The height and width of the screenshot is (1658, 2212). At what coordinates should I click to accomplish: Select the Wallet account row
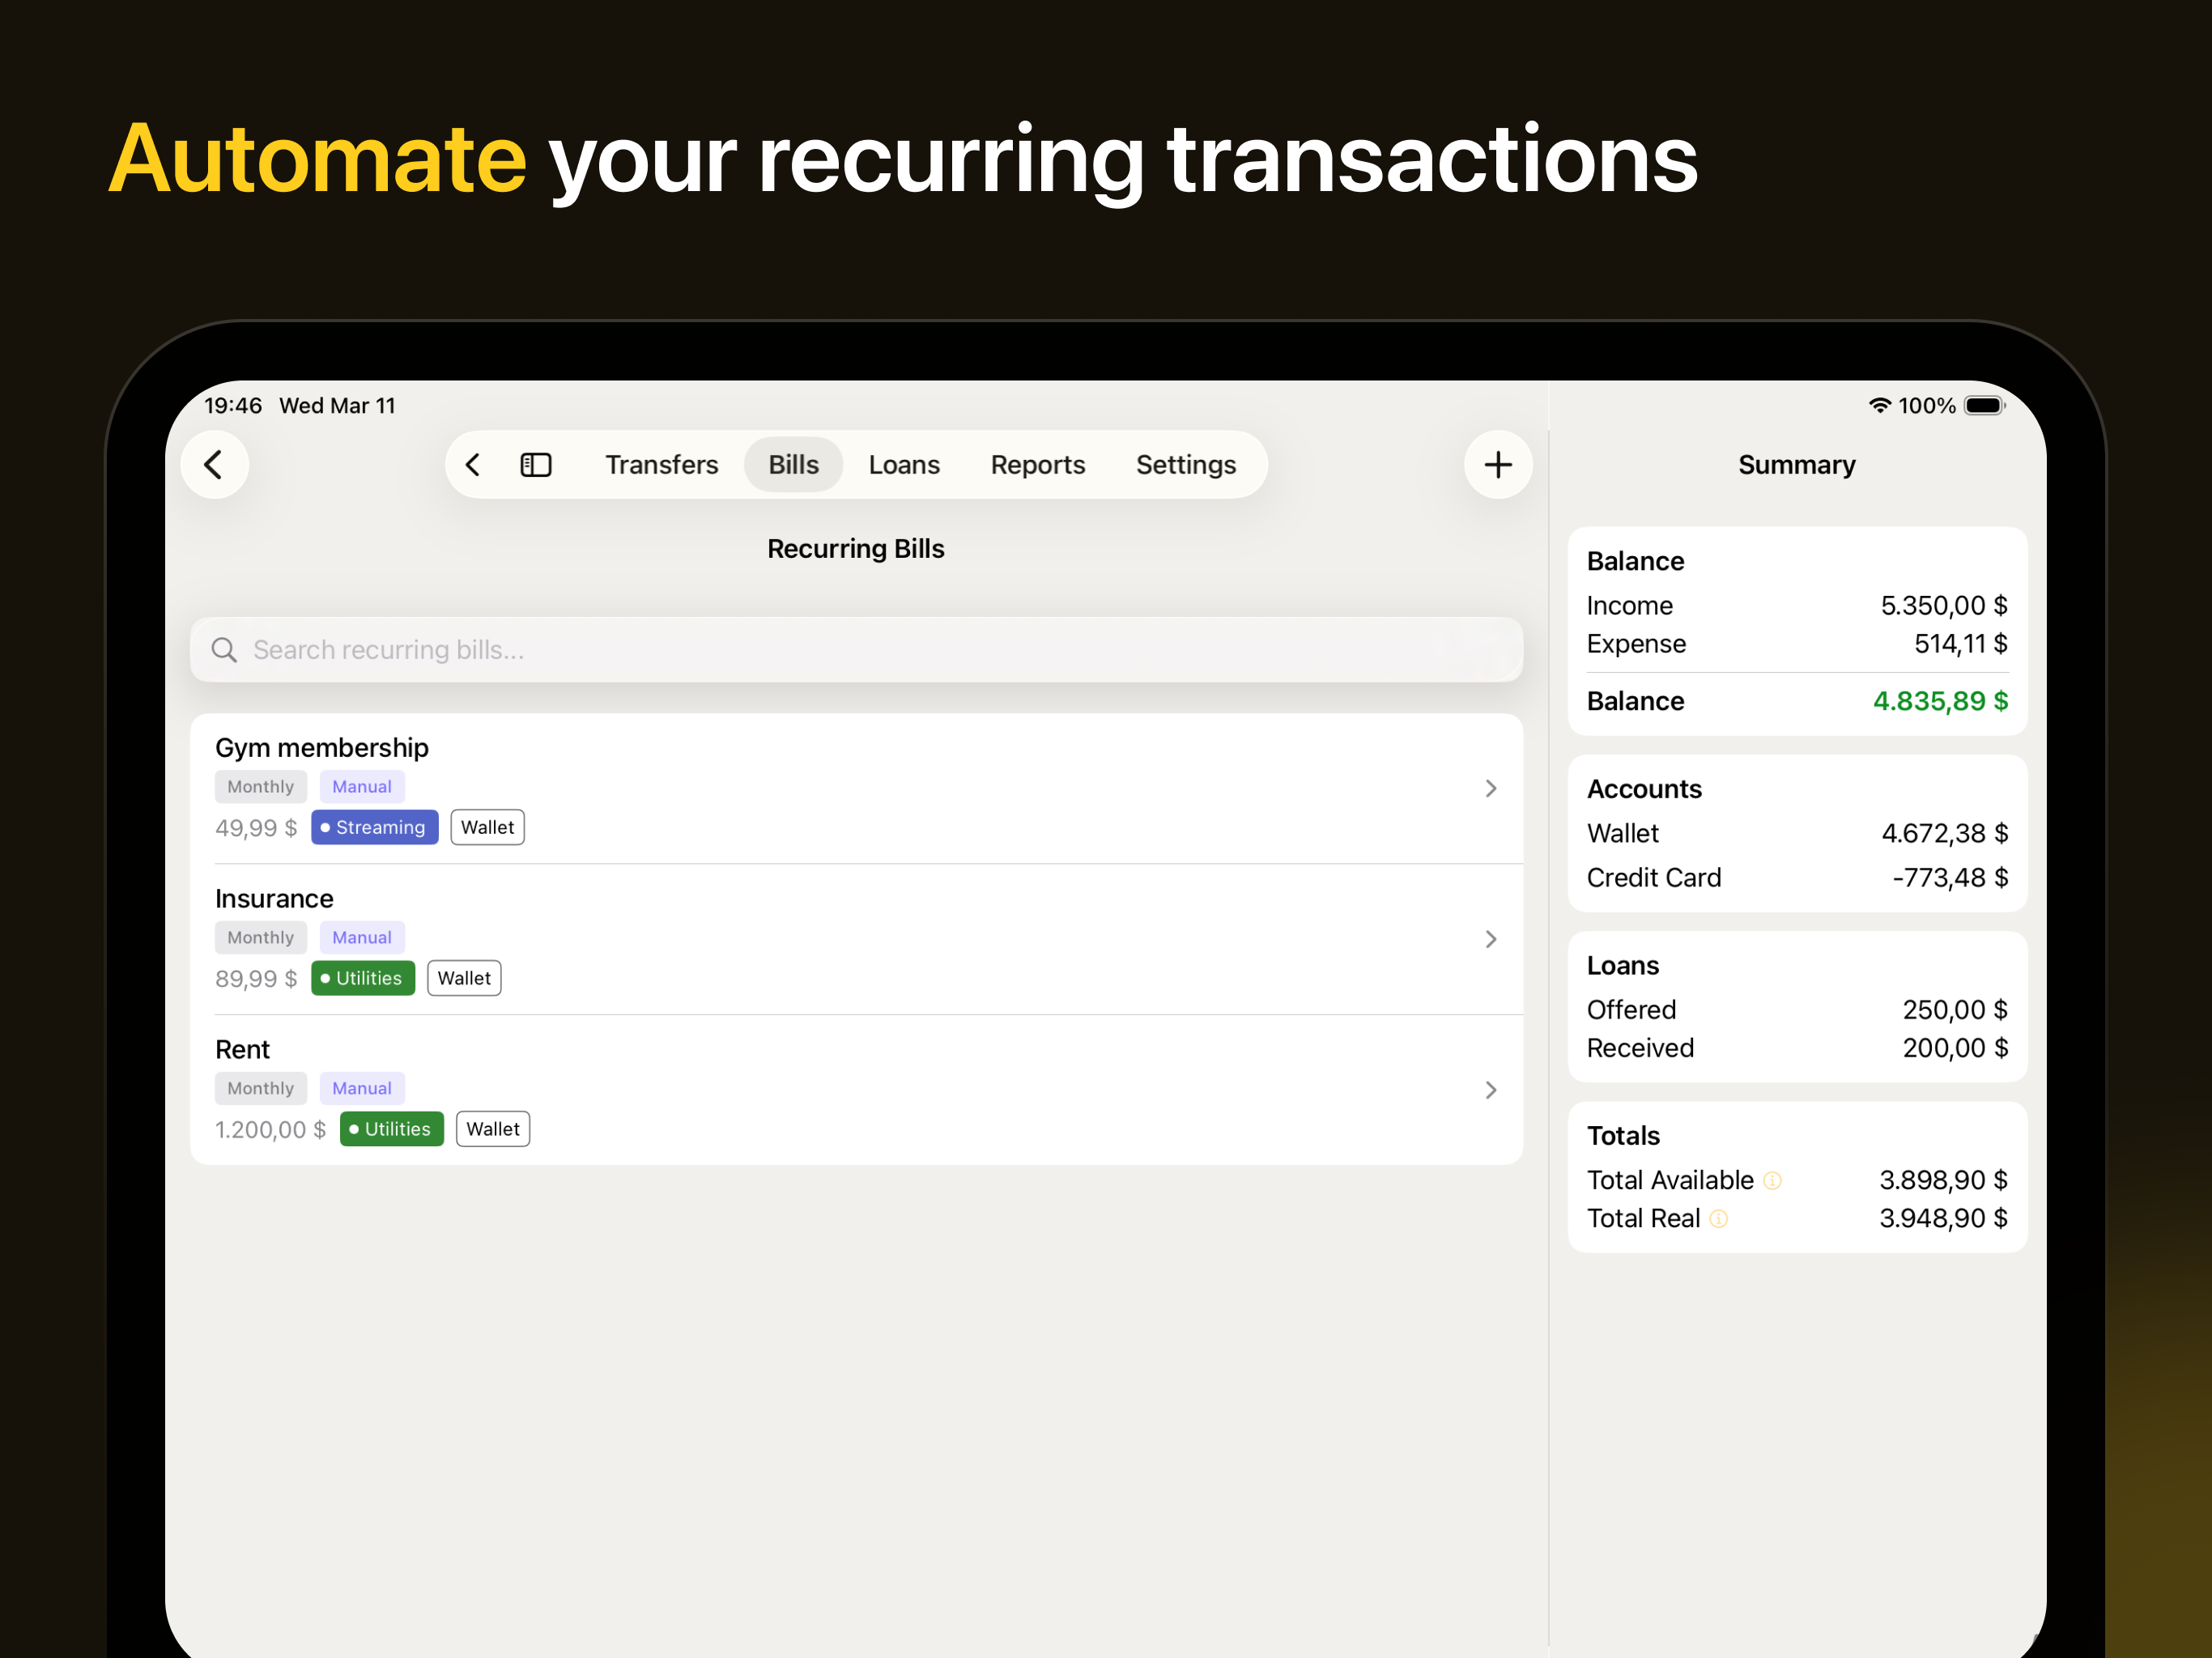[1797, 833]
